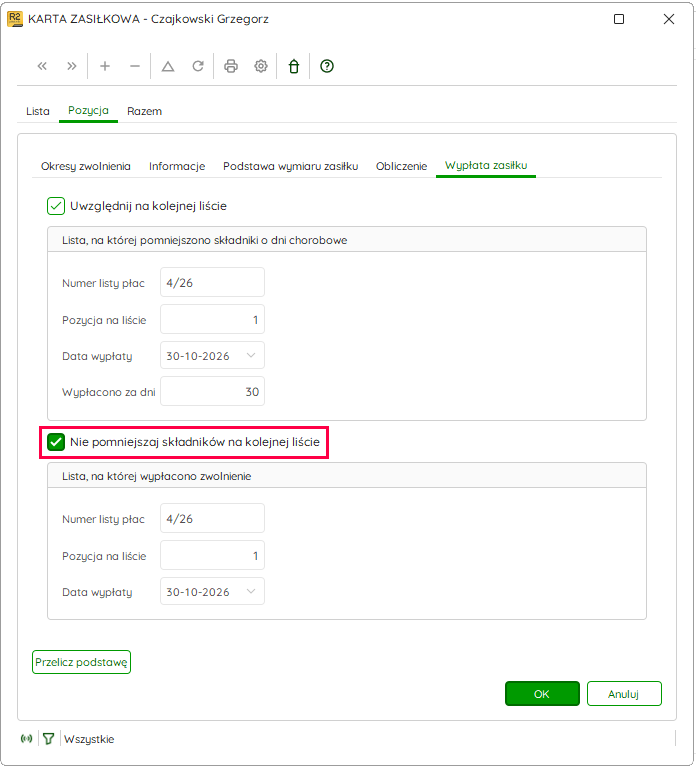Image resolution: width=696 pixels, height=769 pixels.
Task: Maximize the Karta zasiłkowa window
Action: 619,19
